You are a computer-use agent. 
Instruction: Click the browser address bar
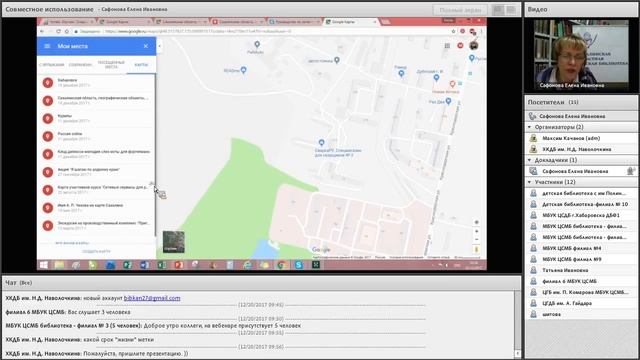[261, 31]
